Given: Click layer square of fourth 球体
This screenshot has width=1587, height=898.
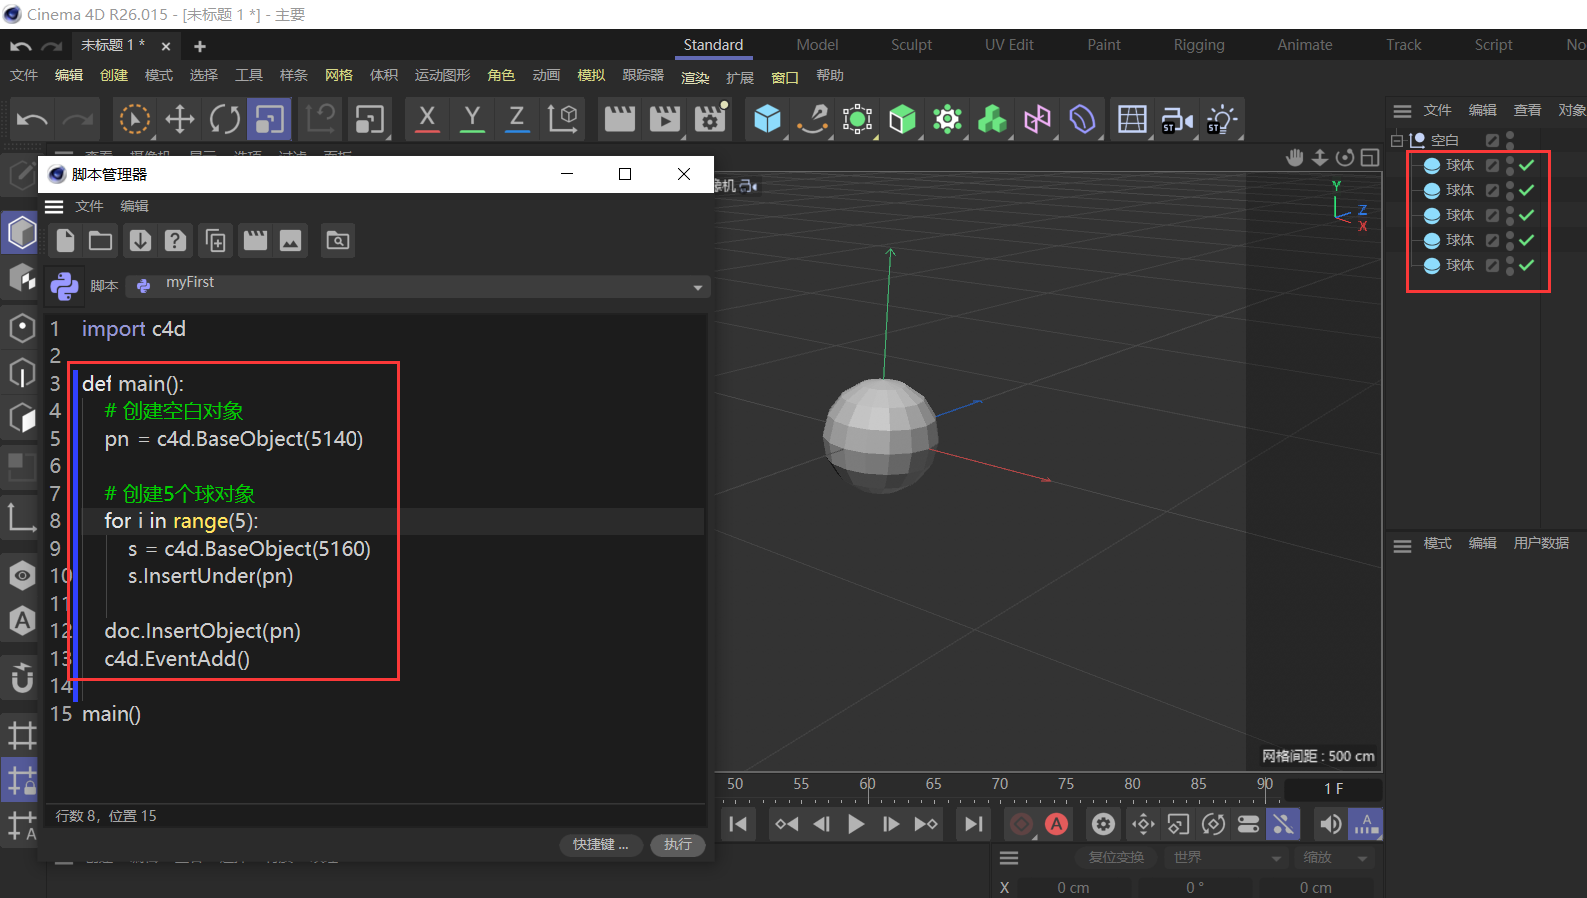Looking at the screenshot, I should click(1492, 240).
